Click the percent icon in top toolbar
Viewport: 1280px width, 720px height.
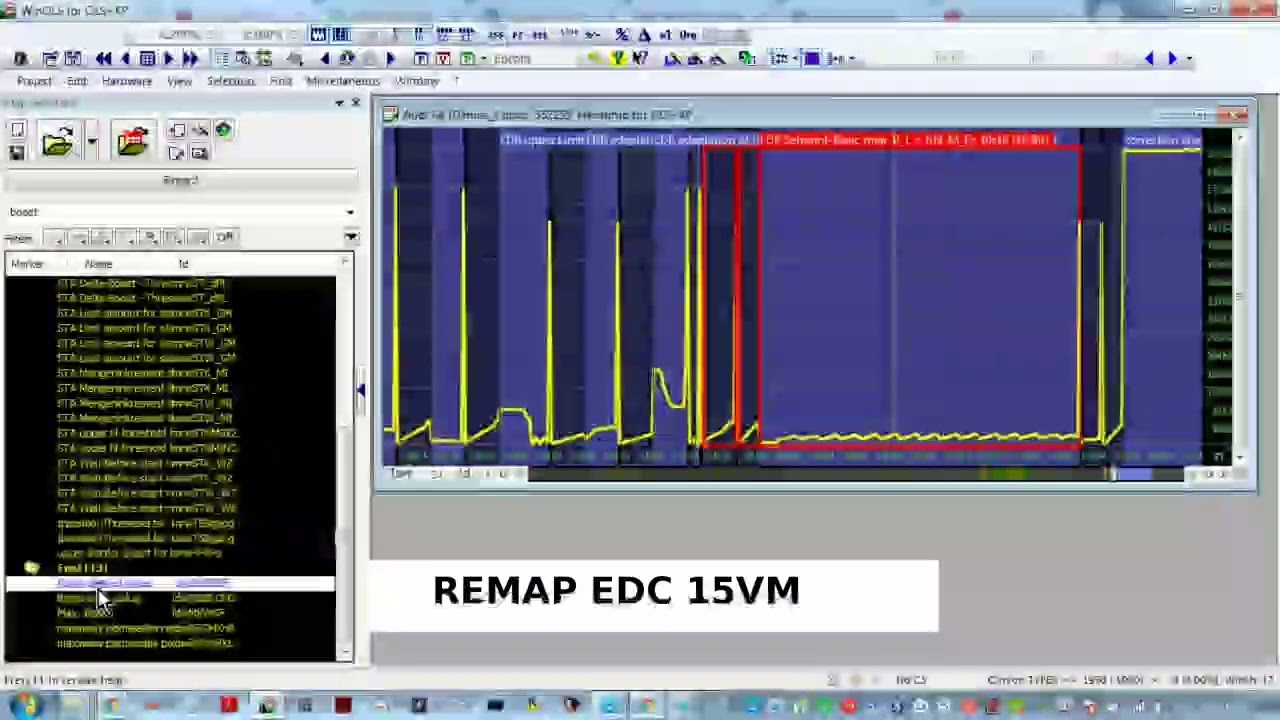[622, 35]
